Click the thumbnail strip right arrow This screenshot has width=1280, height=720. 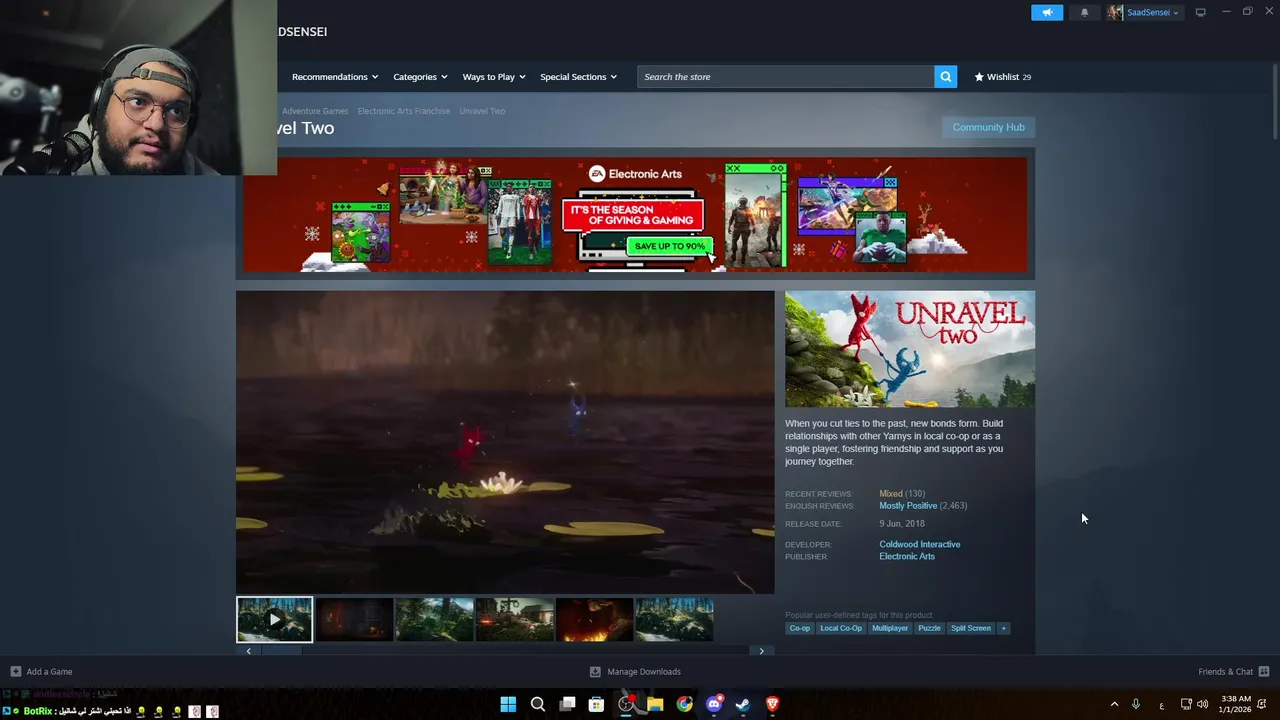[761, 651]
